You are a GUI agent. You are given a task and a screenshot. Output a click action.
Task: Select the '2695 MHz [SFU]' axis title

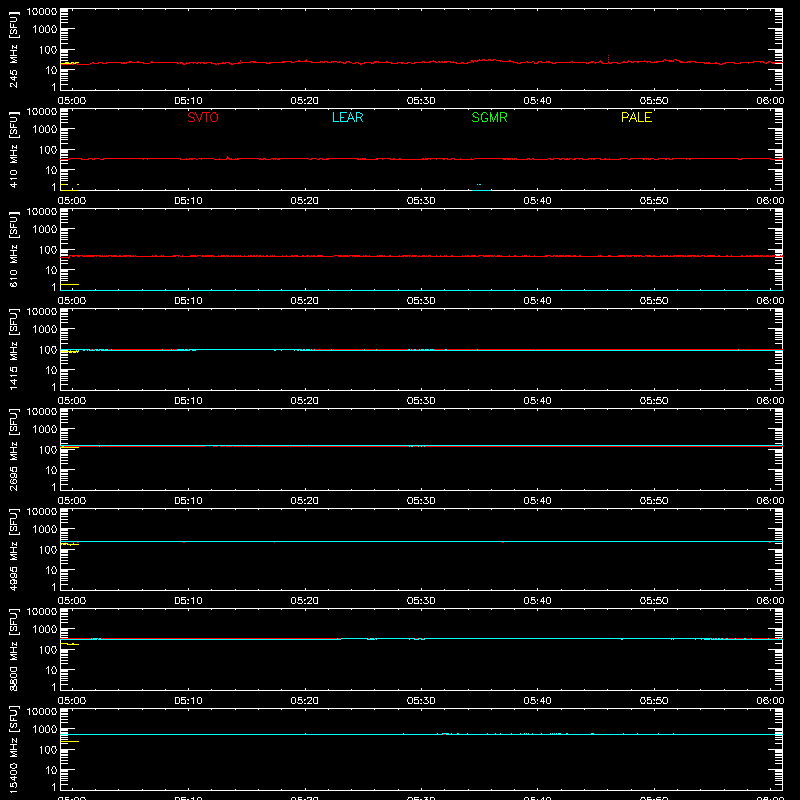click(x=14, y=450)
